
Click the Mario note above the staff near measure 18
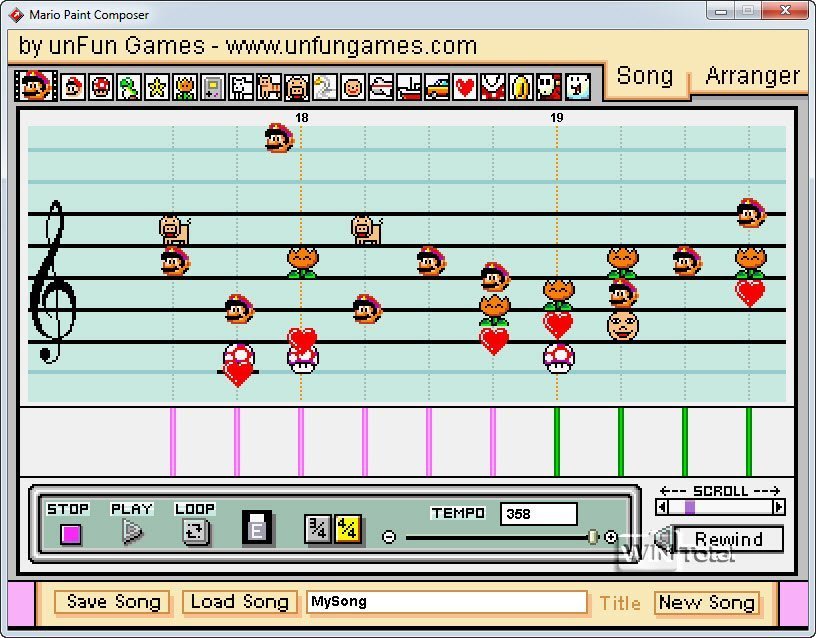tap(279, 138)
